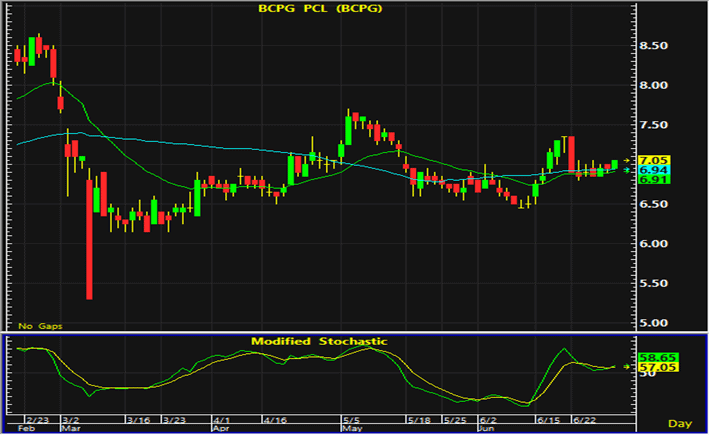Select the Modified Stochastic panel title
The height and width of the screenshot is (435, 710).
[x=319, y=341]
